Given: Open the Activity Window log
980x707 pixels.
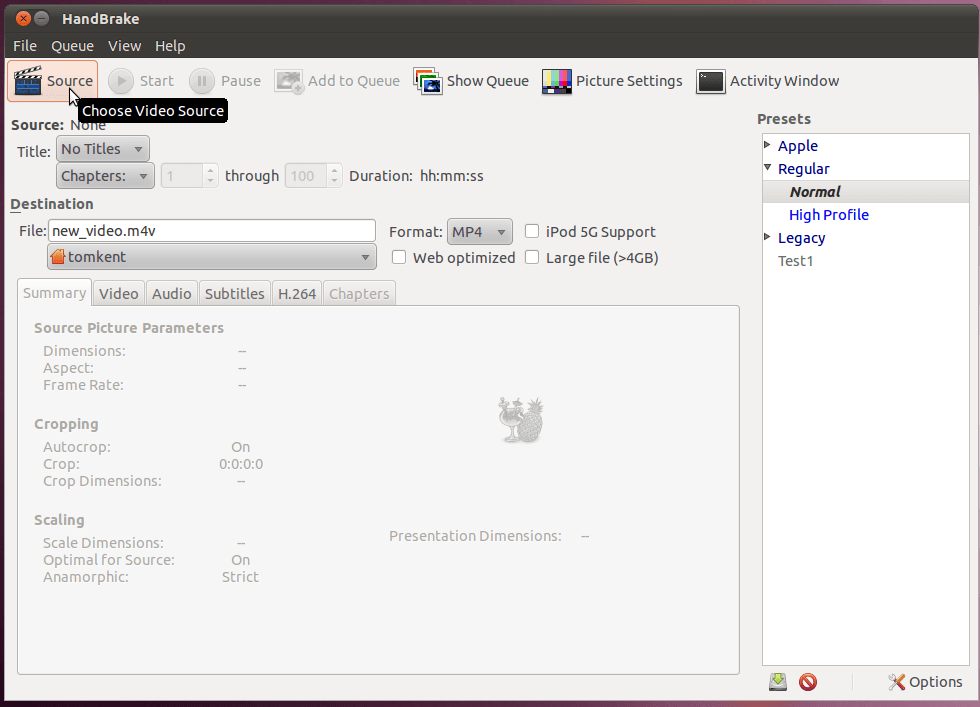Looking at the screenshot, I should click(767, 81).
